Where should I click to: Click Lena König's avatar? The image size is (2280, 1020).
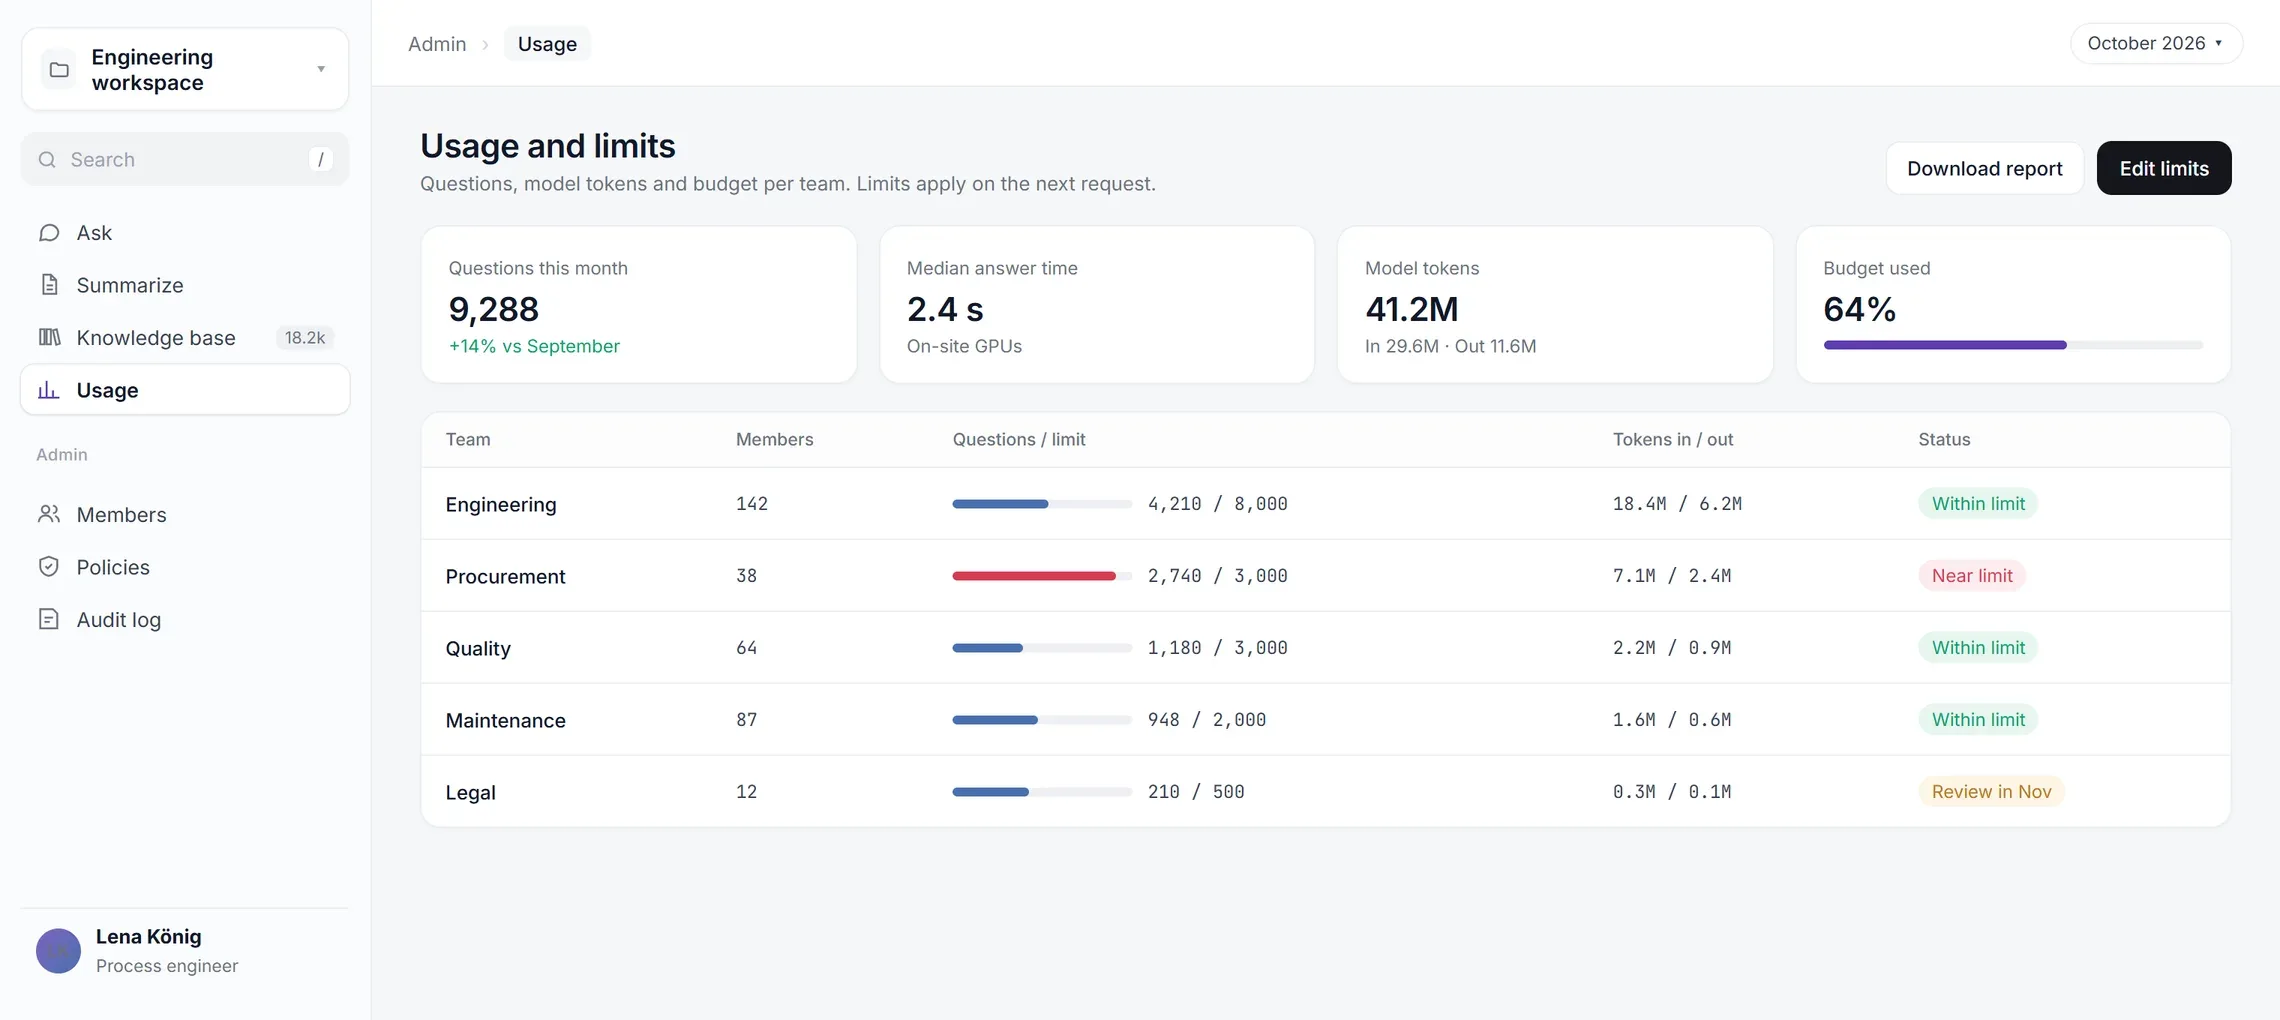(x=58, y=951)
